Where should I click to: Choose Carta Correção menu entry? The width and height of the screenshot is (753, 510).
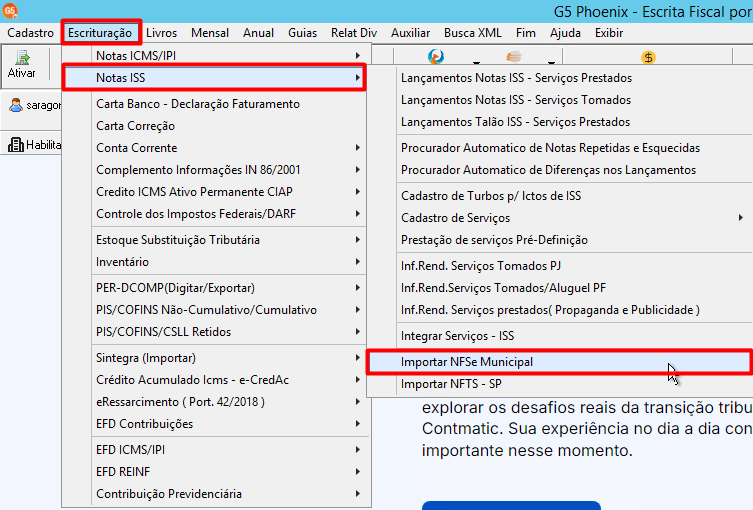(214, 126)
